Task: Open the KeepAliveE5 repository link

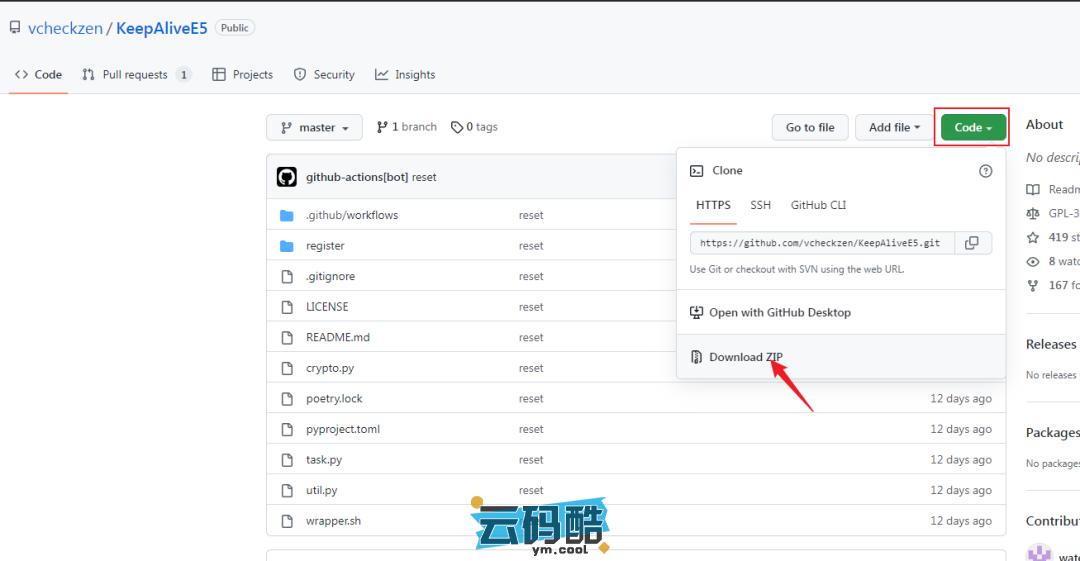Action: click(162, 28)
